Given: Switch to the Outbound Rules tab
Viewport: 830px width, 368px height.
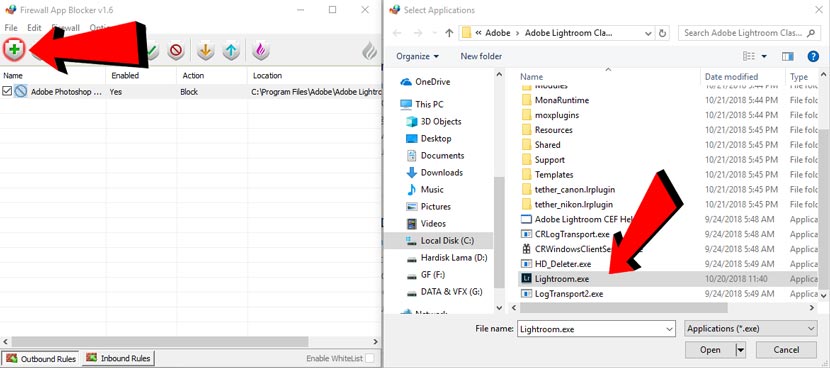Looking at the screenshot, I should 41,358.
